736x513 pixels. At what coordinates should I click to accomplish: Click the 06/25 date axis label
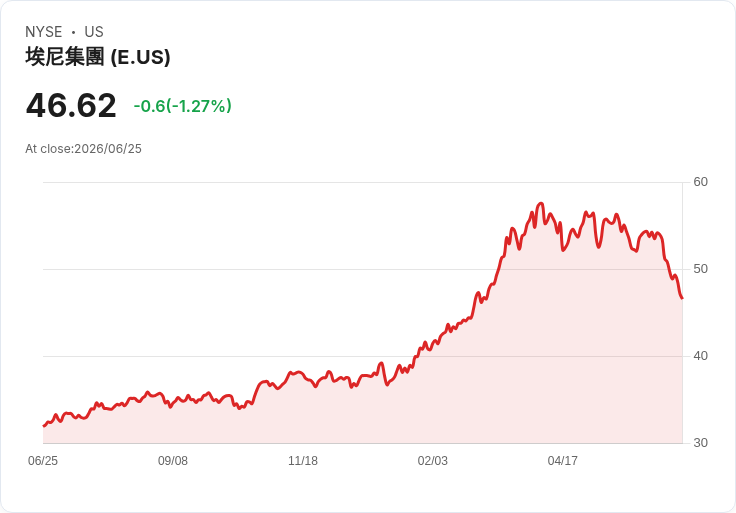point(43,460)
